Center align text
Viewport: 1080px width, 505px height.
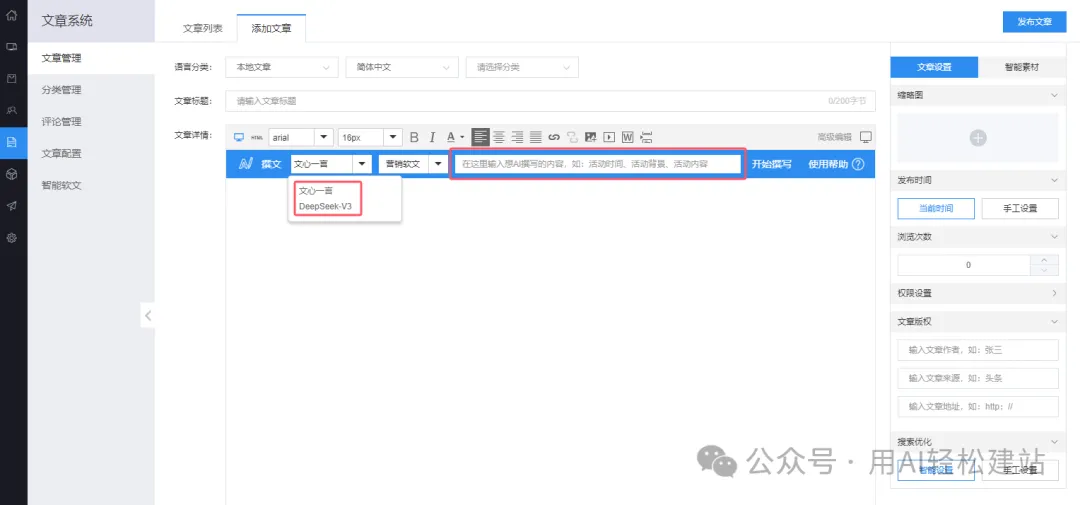[499, 137]
